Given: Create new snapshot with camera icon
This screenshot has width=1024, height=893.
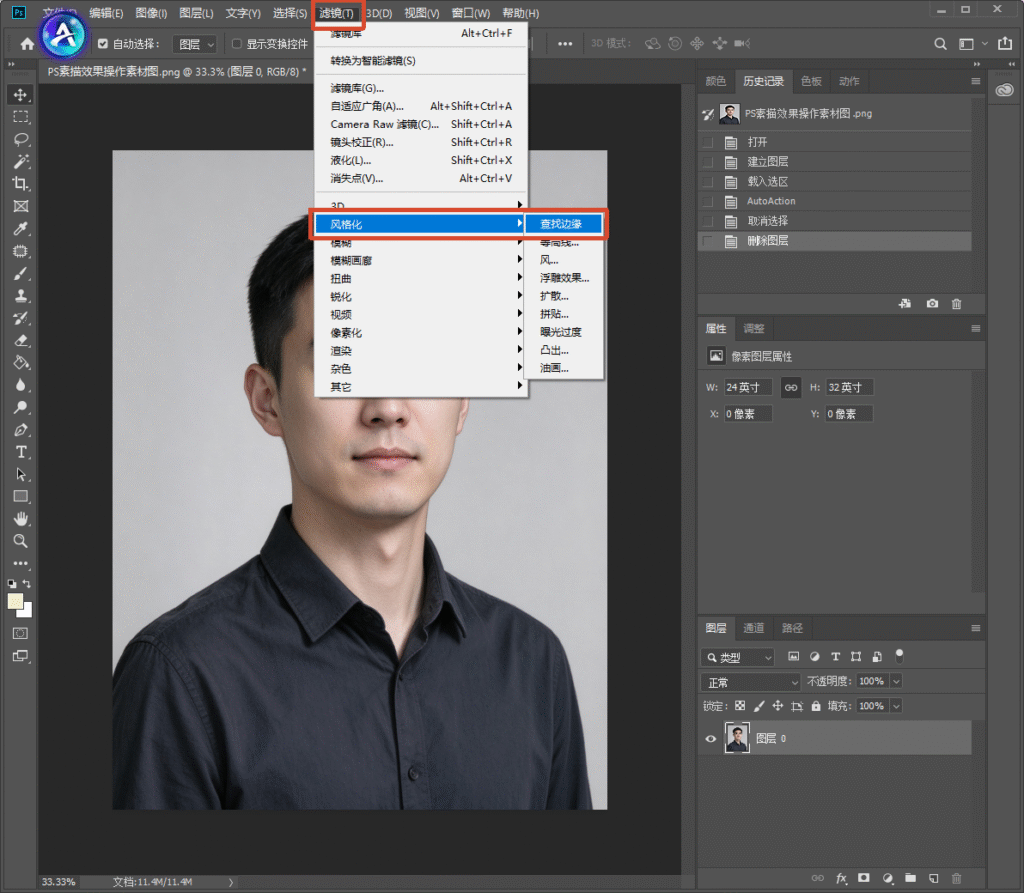Looking at the screenshot, I should (932, 304).
